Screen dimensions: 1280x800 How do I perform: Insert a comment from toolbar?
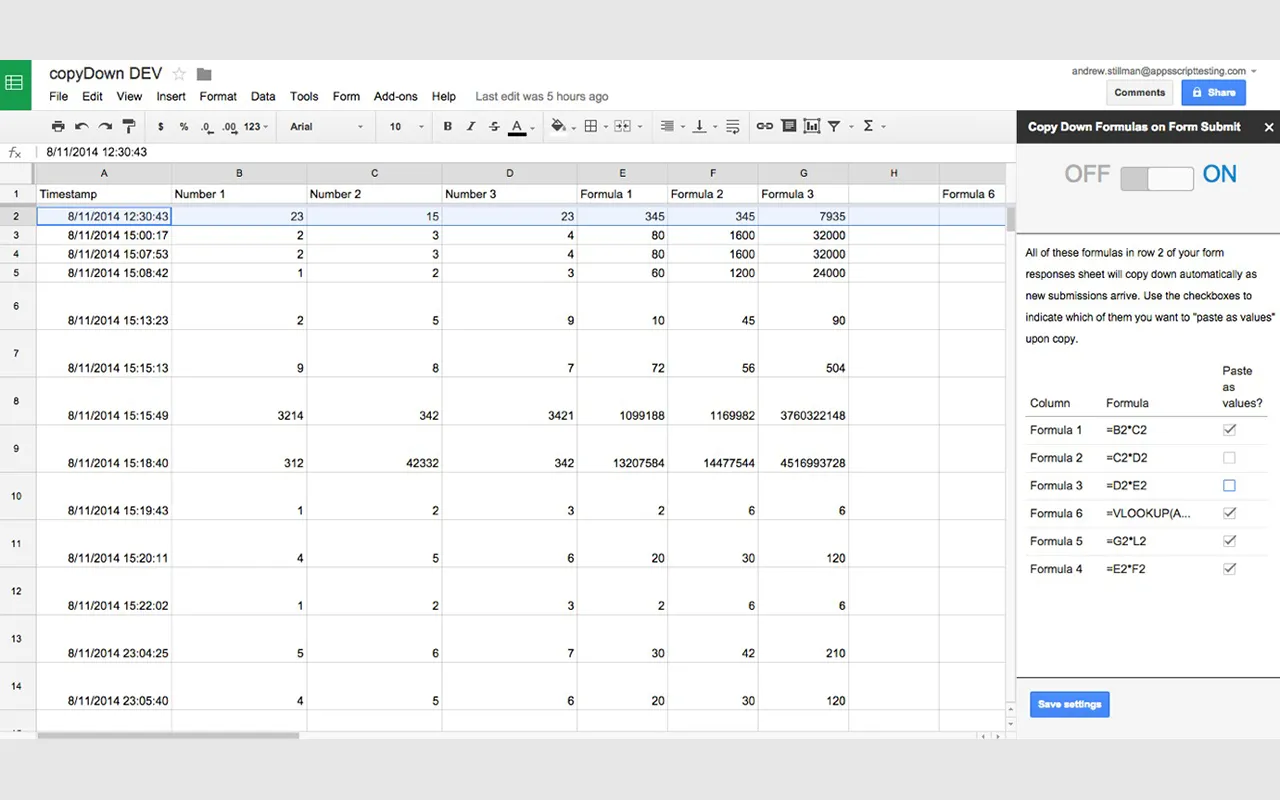click(789, 126)
